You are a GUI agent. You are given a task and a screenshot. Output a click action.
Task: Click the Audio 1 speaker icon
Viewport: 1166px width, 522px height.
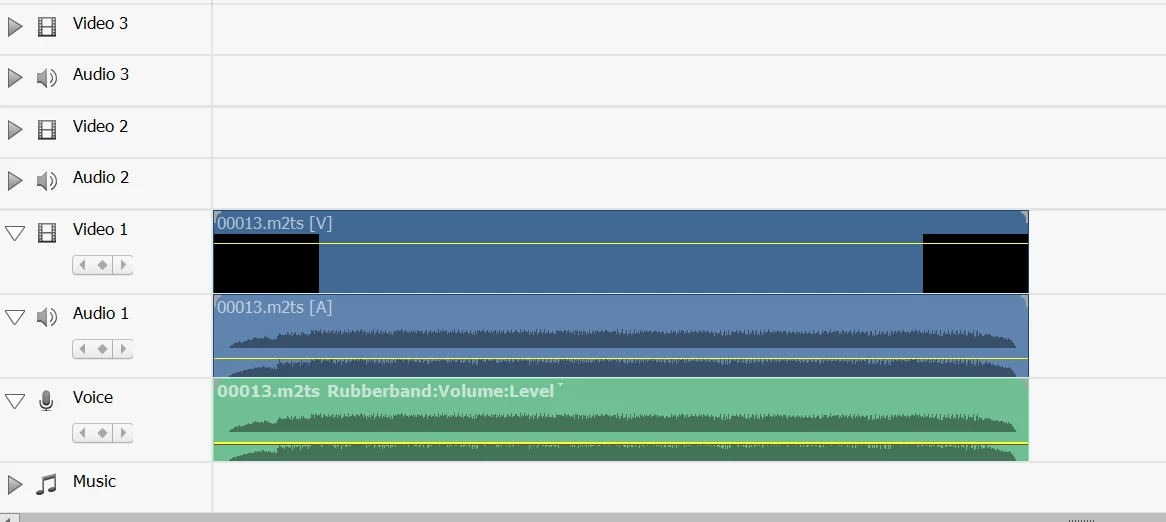pyautogui.click(x=47, y=318)
